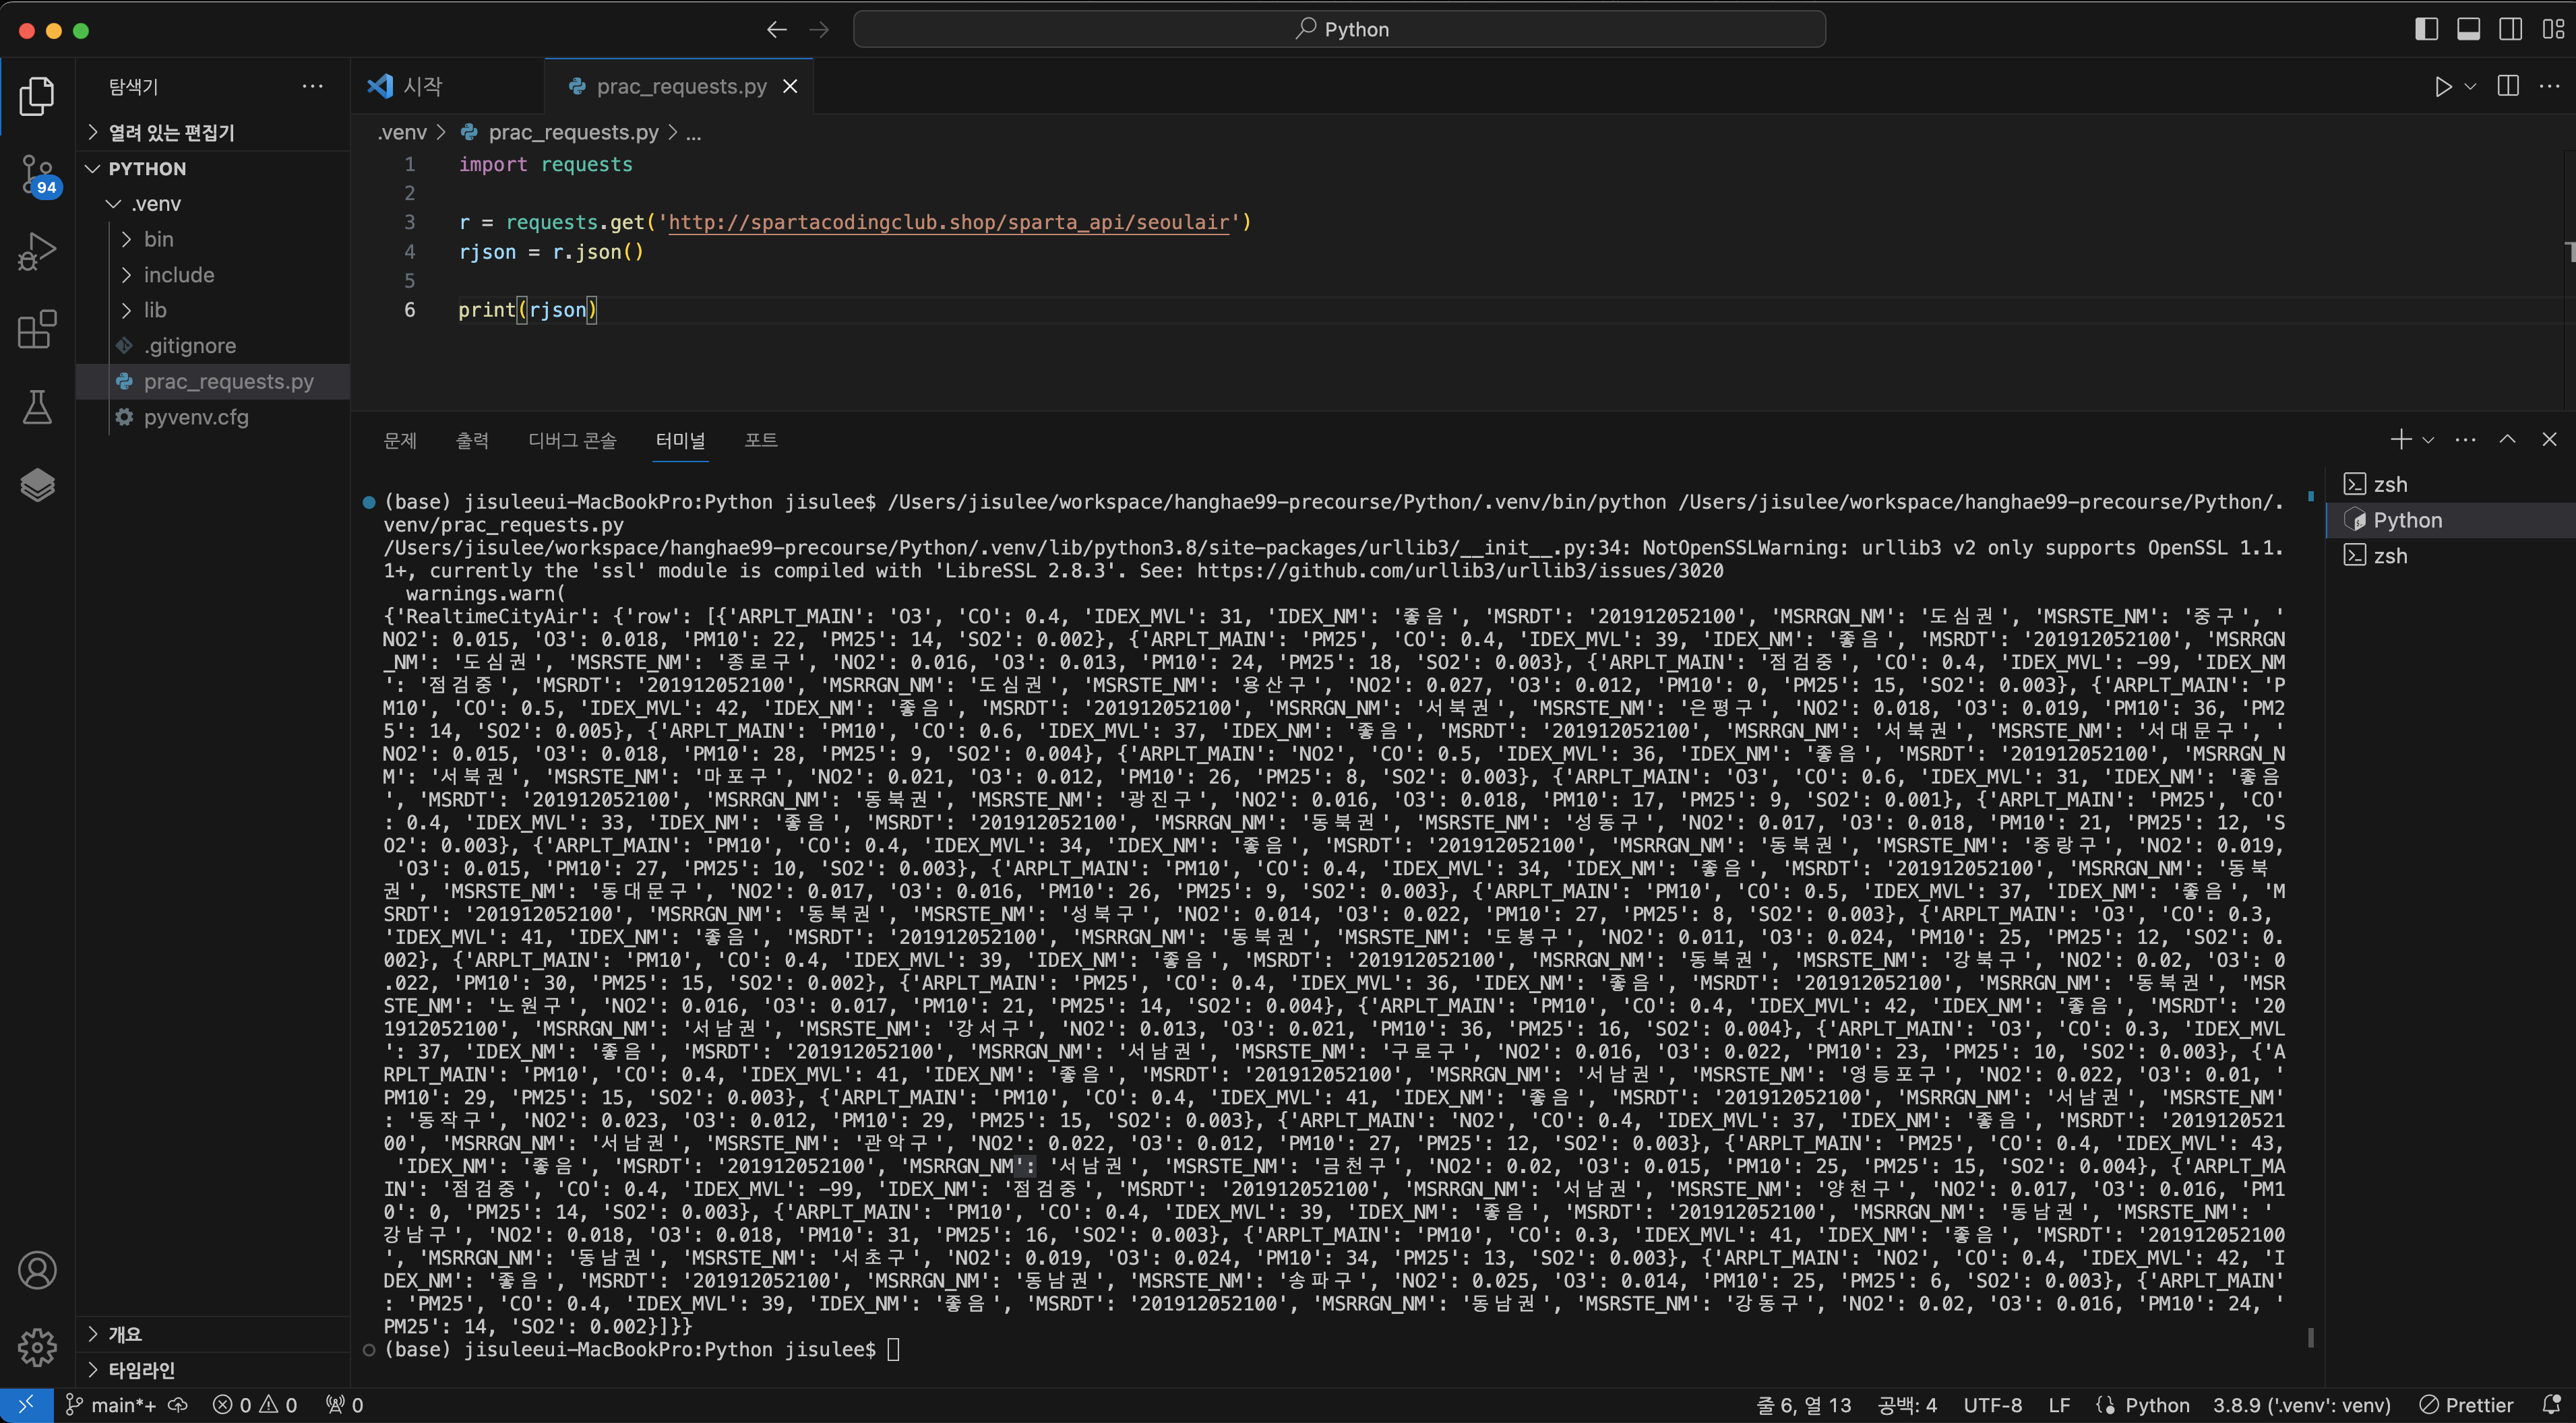Open the run options dropdown arrow

point(2470,87)
